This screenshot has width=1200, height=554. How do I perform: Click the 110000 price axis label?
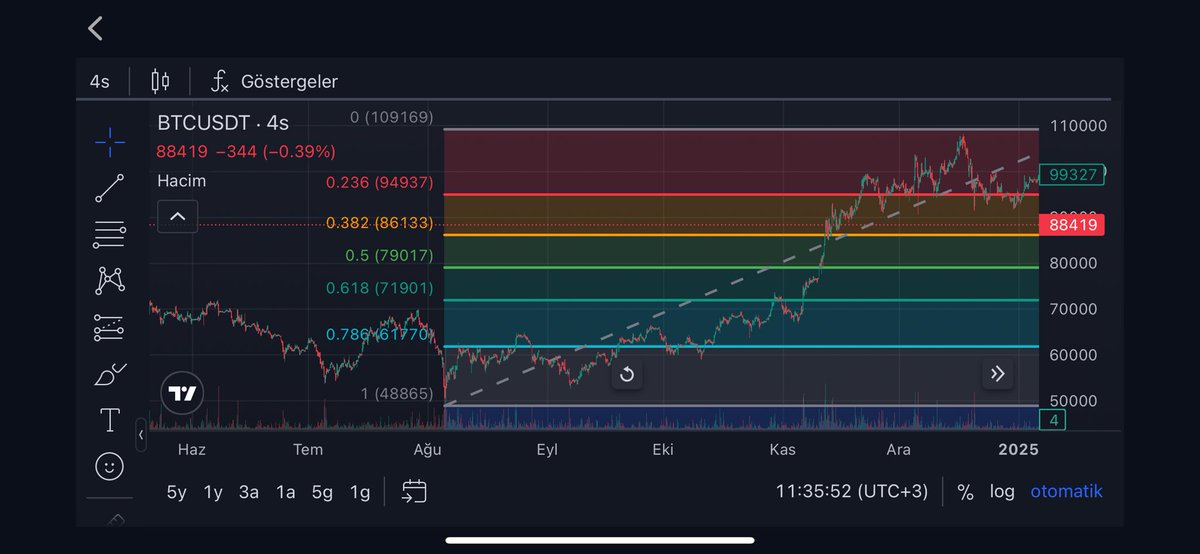tap(1078, 126)
